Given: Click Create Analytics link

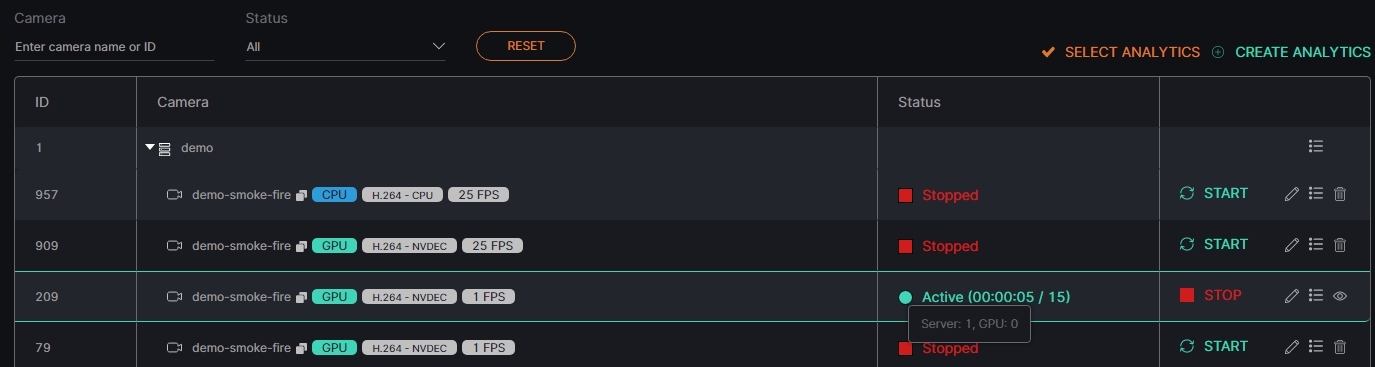Looking at the screenshot, I should tap(1292, 52).
